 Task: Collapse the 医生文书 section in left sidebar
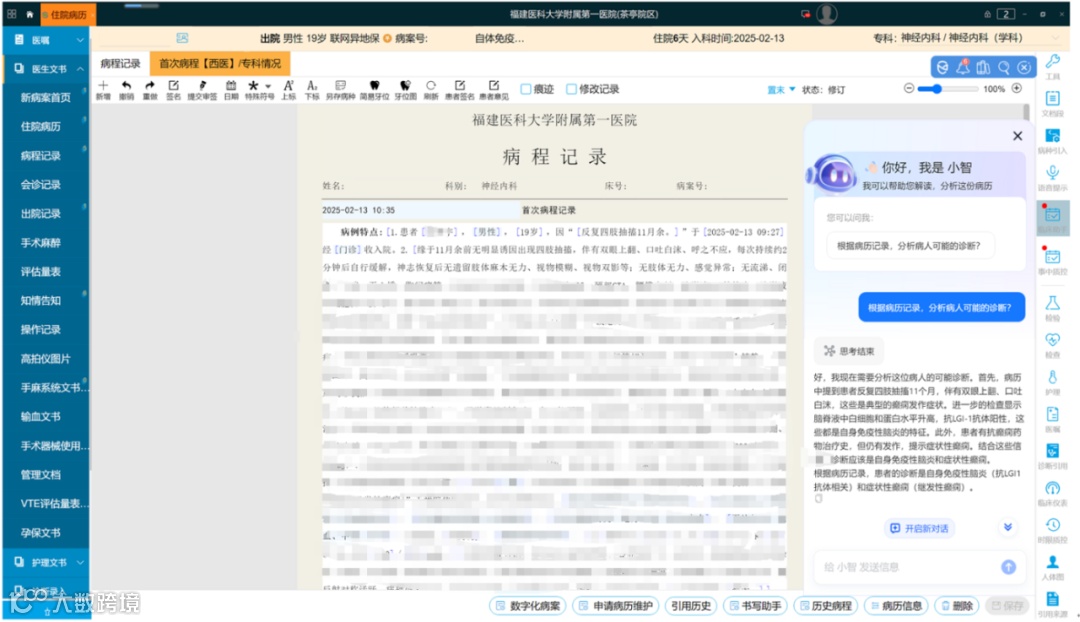click(x=80, y=69)
